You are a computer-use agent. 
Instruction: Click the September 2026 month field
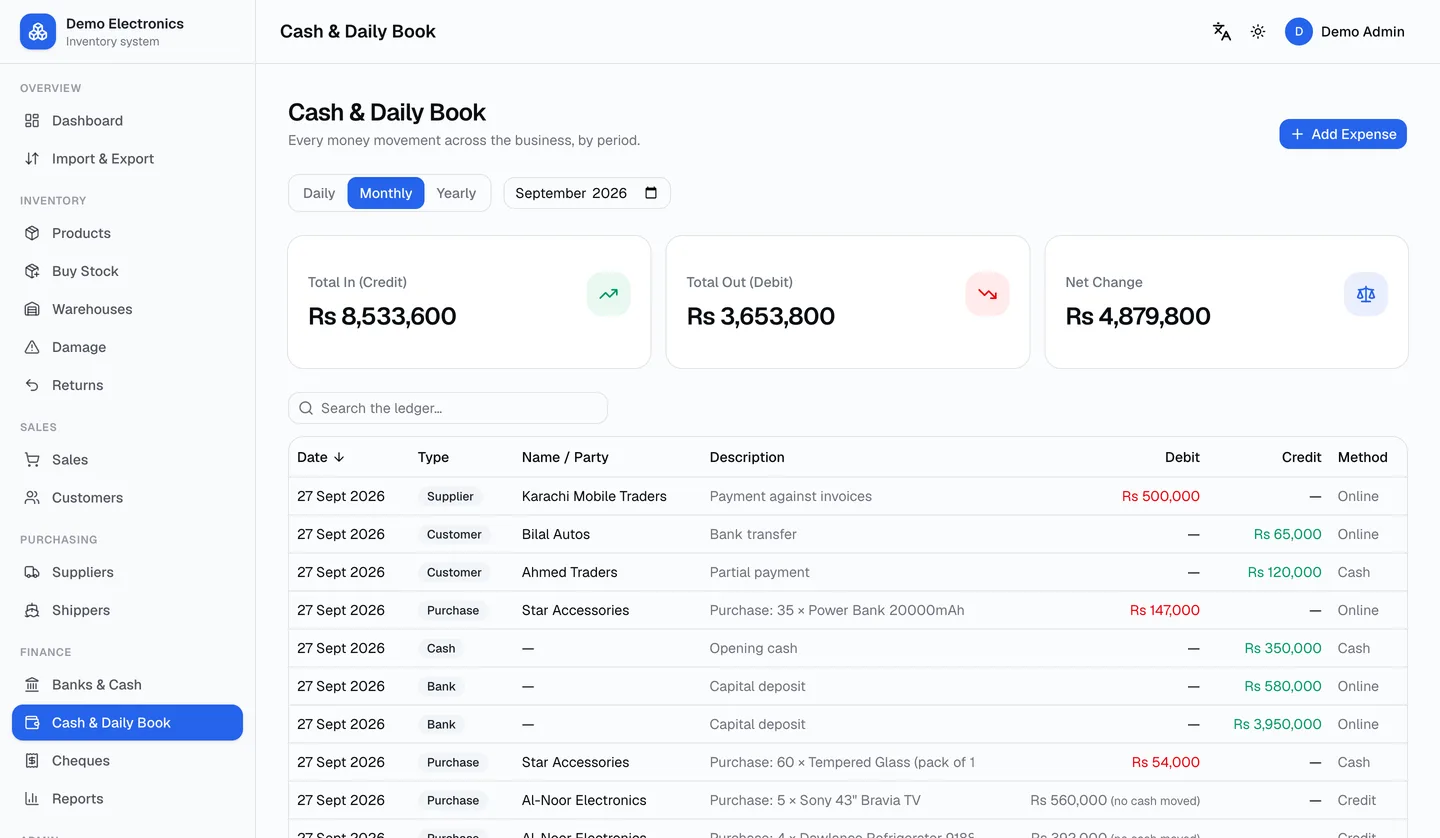pos(587,193)
